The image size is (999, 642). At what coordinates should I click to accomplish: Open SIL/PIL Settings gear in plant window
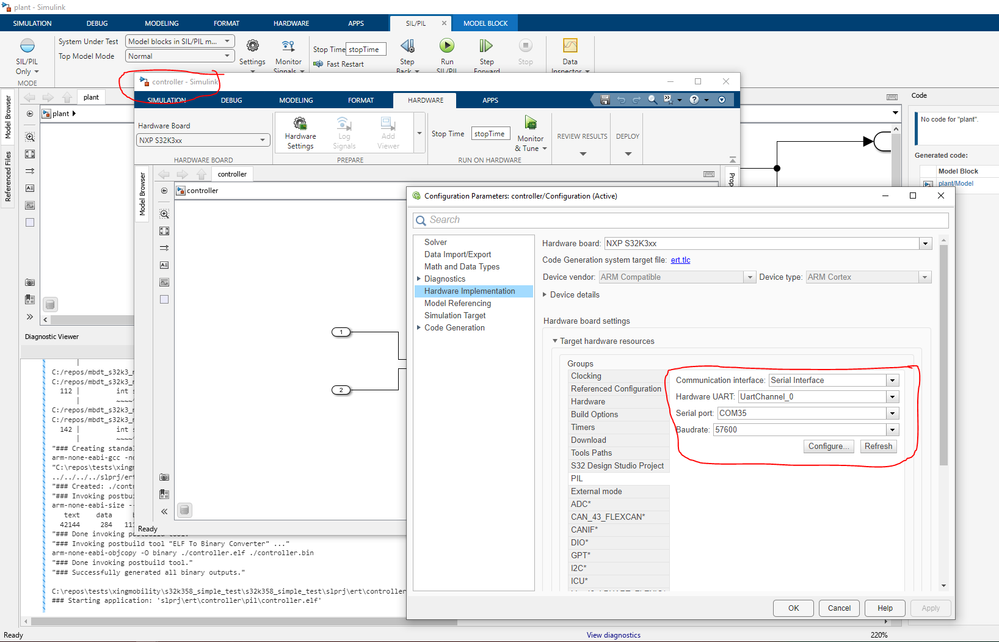pos(252,46)
